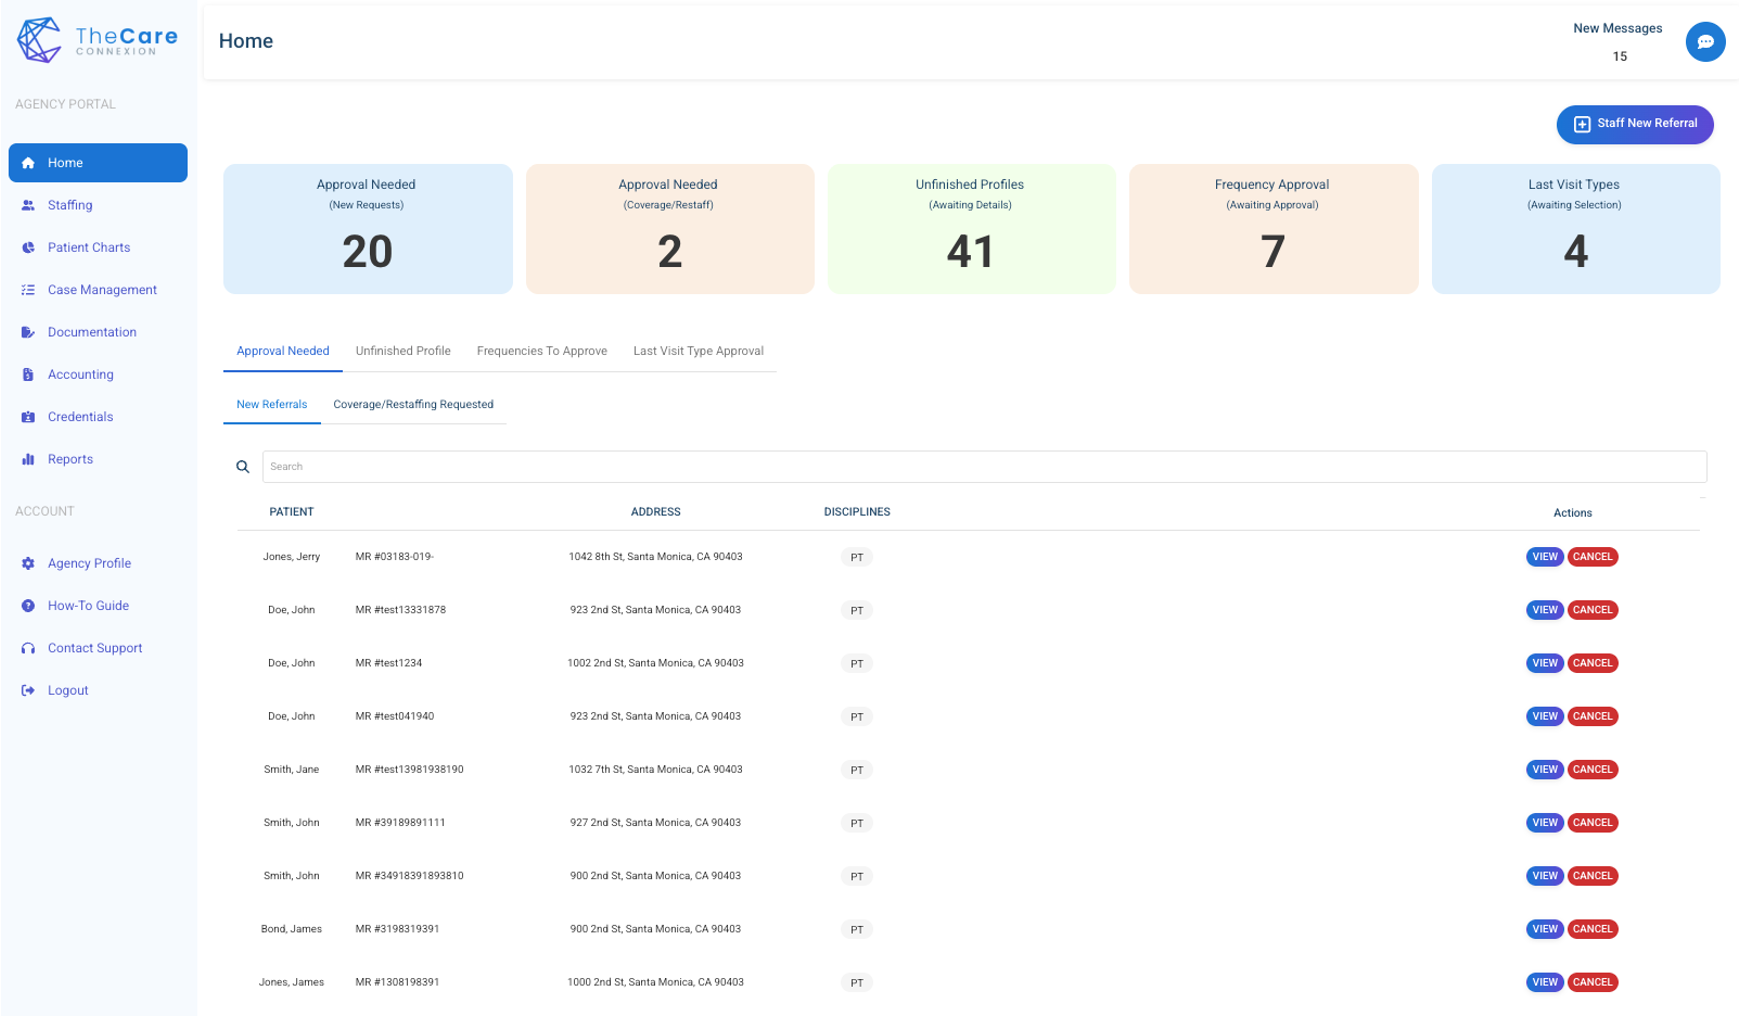
Task: Click the Home page title
Action: (x=246, y=41)
